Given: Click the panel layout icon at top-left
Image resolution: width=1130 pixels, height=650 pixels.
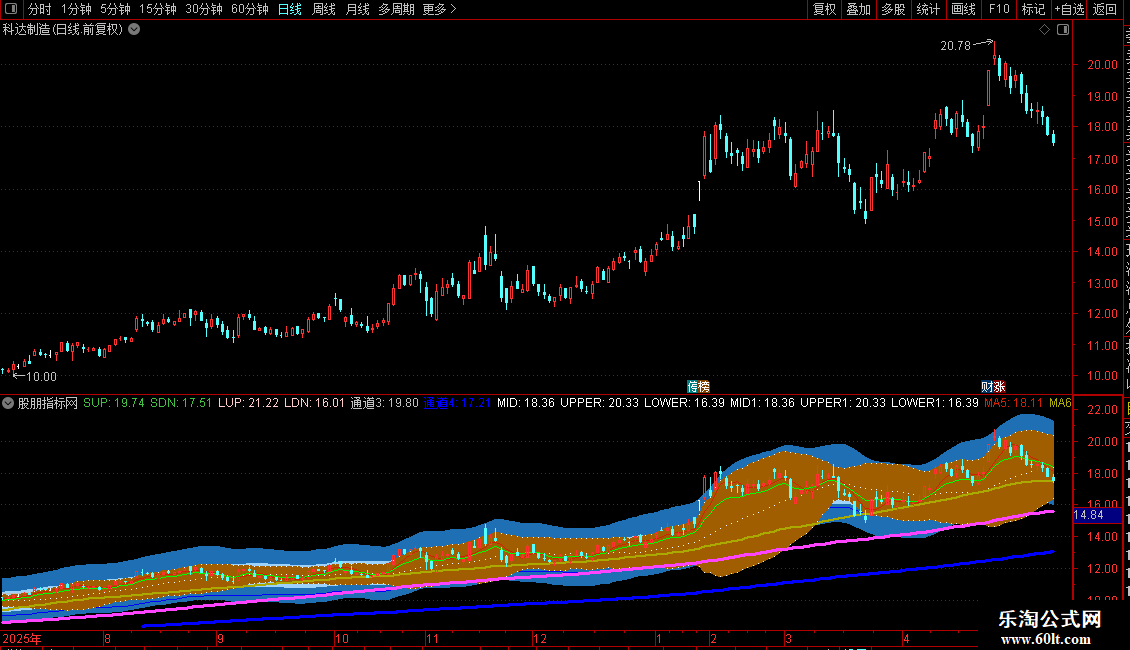Looking at the screenshot, I should (11, 9).
